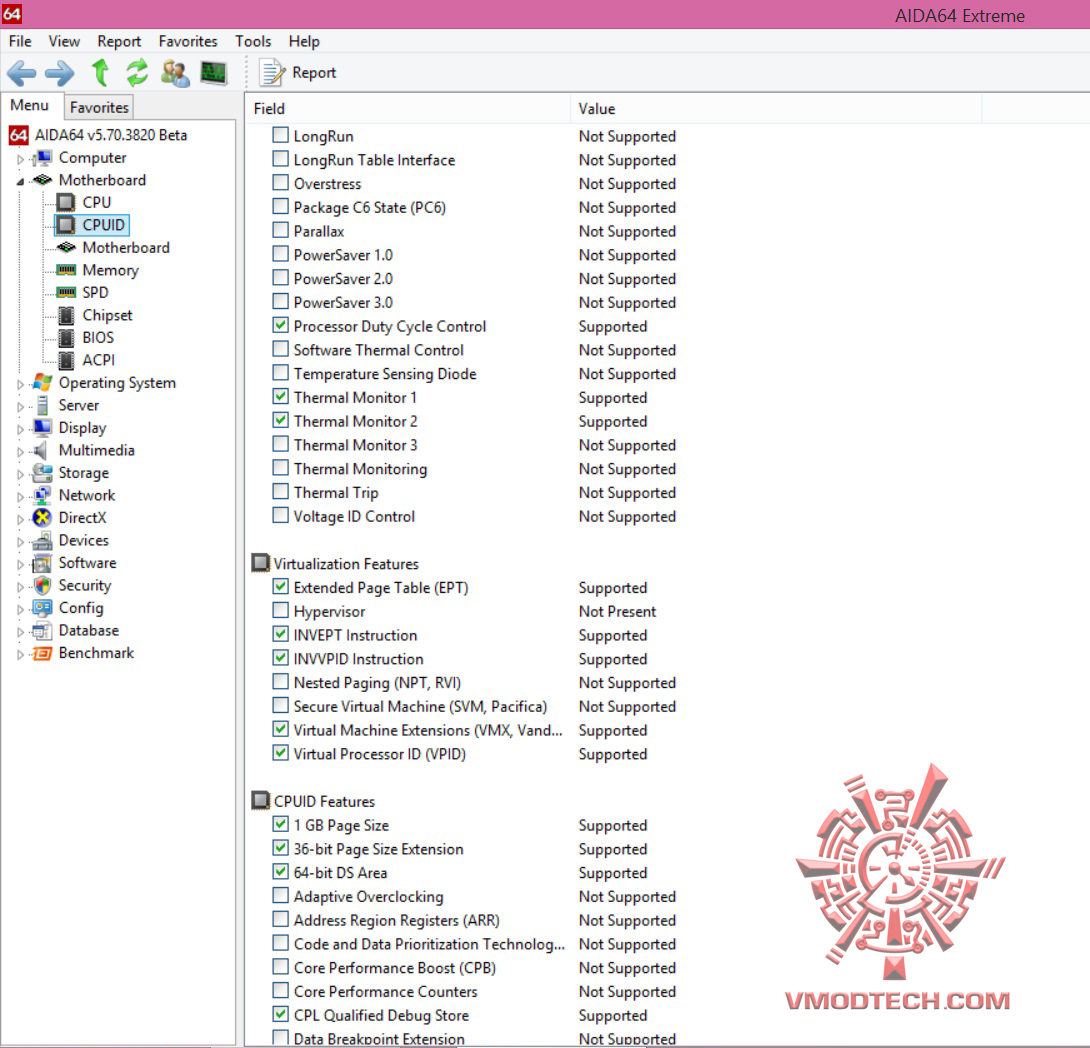Open the View menu

[x=64, y=42]
